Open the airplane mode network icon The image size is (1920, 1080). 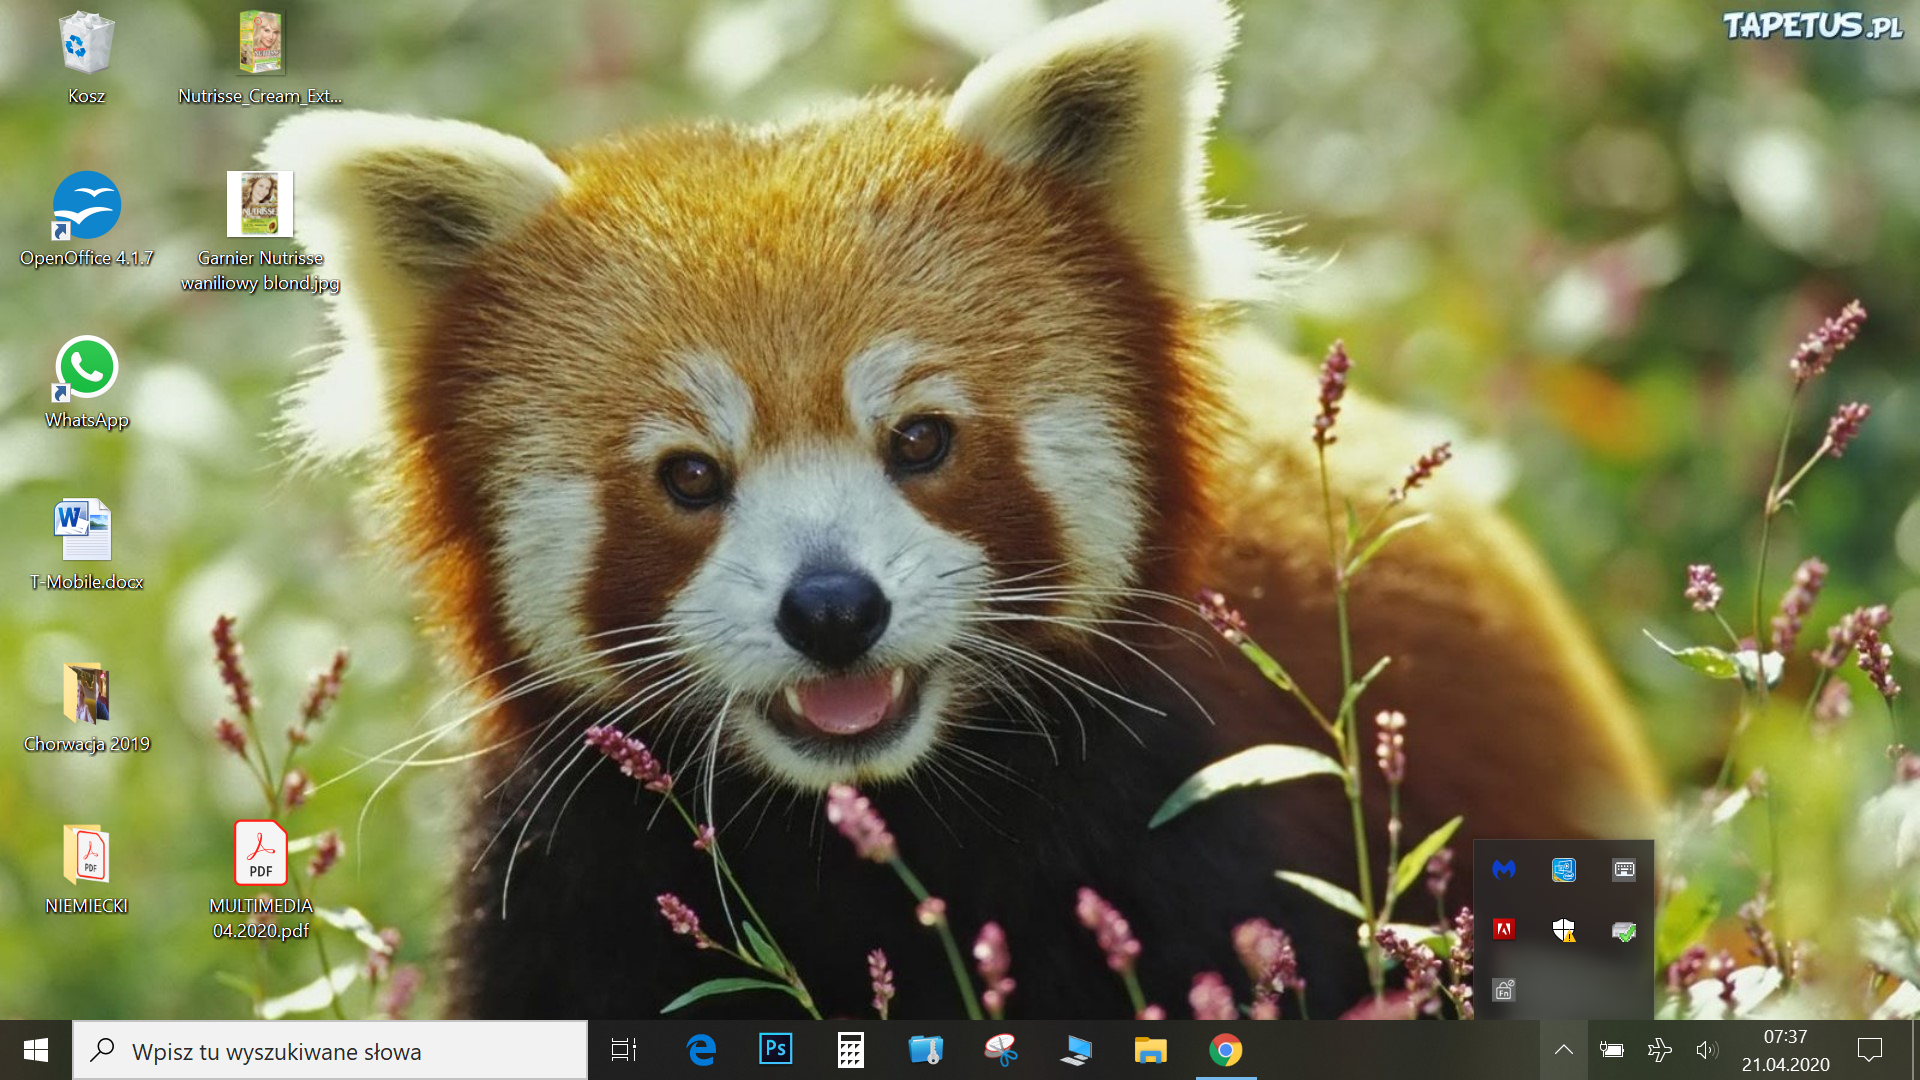pyautogui.click(x=1659, y=1050)
